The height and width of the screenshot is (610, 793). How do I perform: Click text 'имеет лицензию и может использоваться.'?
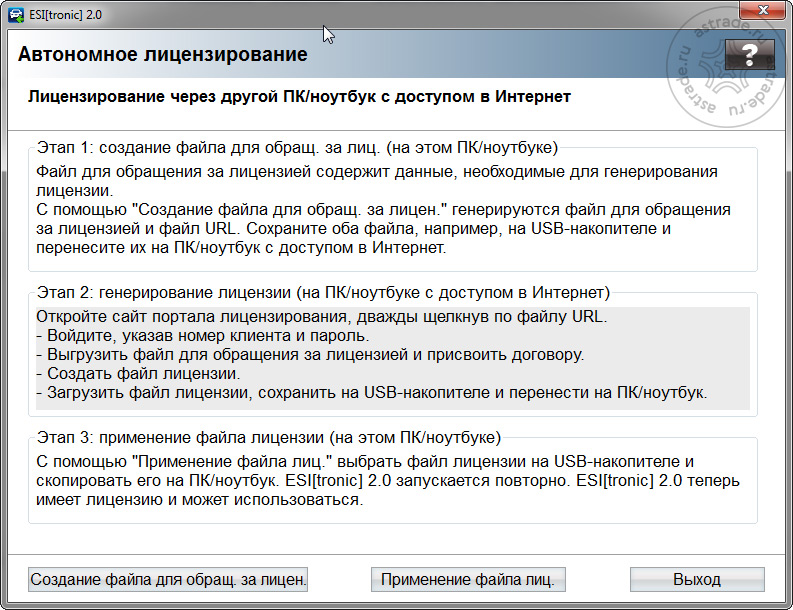[200, 500]
